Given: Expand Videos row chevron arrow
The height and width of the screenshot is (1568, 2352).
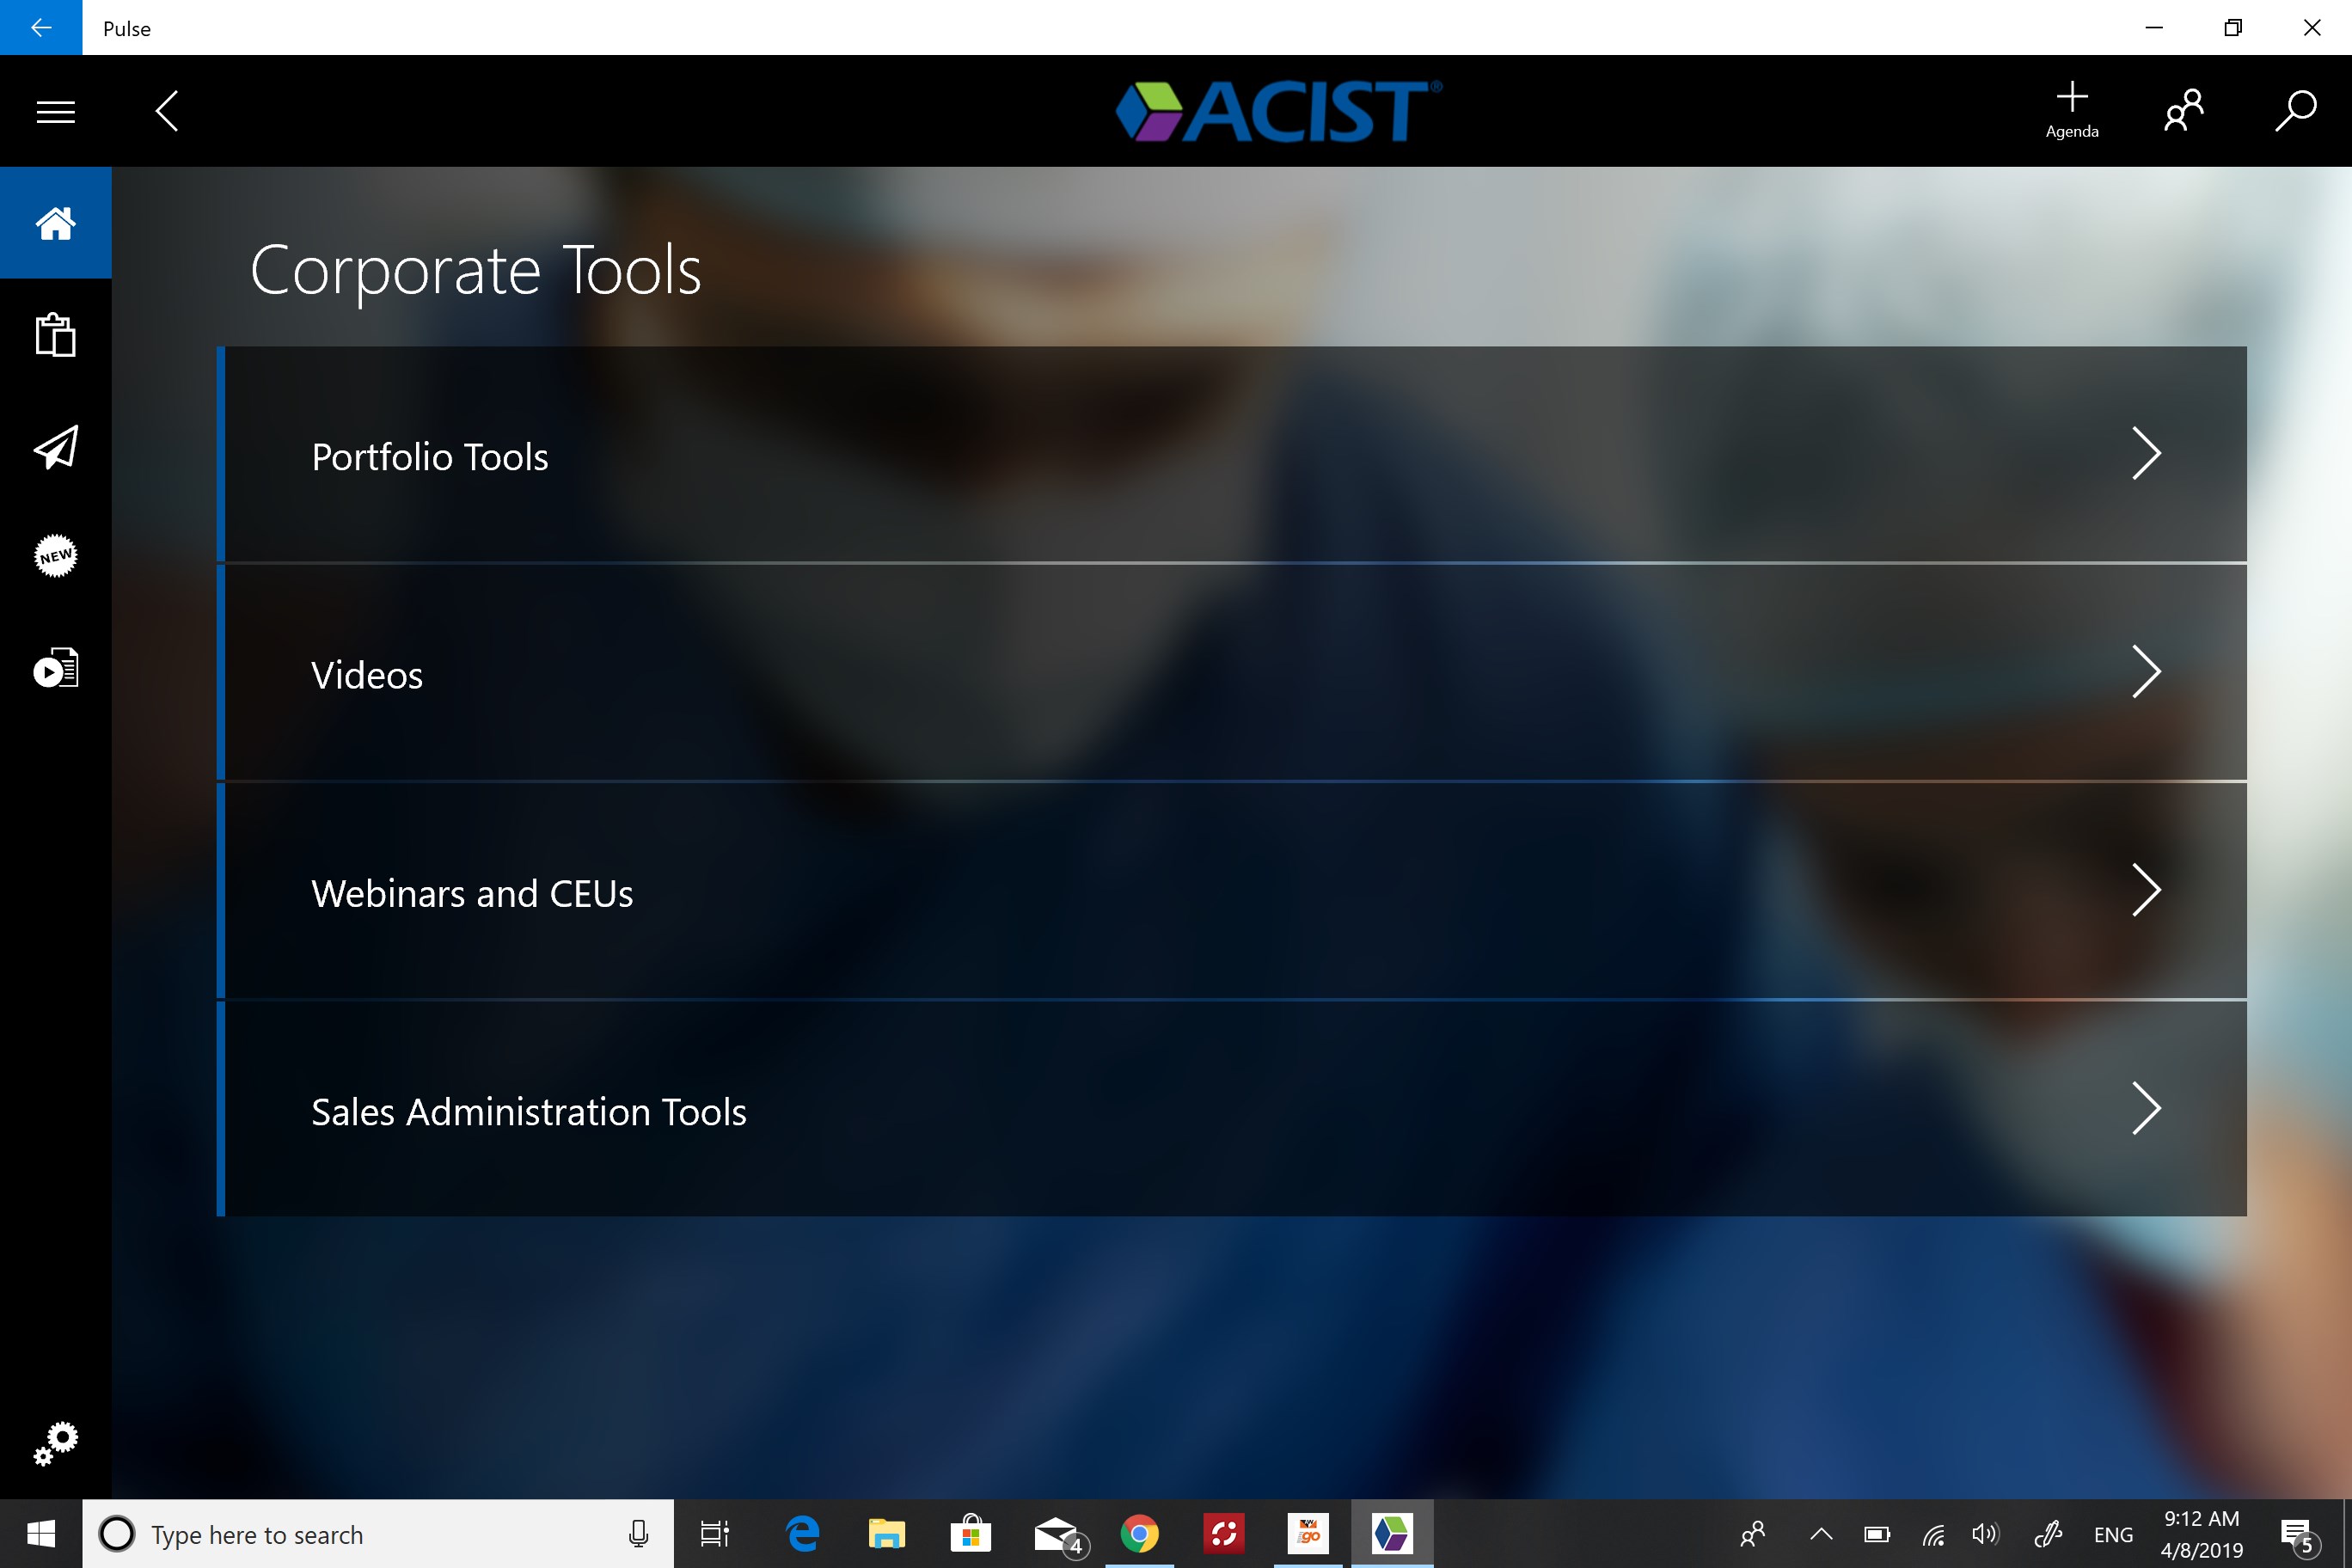Looking at the screenshot, I should tap(2146, 672).
